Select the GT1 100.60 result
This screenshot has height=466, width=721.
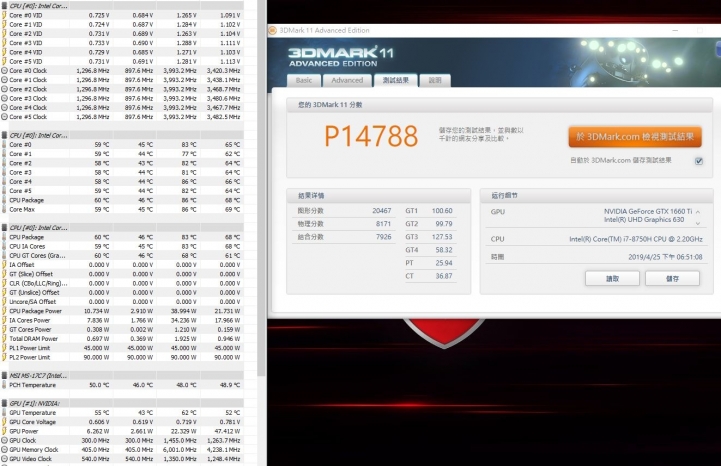(x=429, y=211)
